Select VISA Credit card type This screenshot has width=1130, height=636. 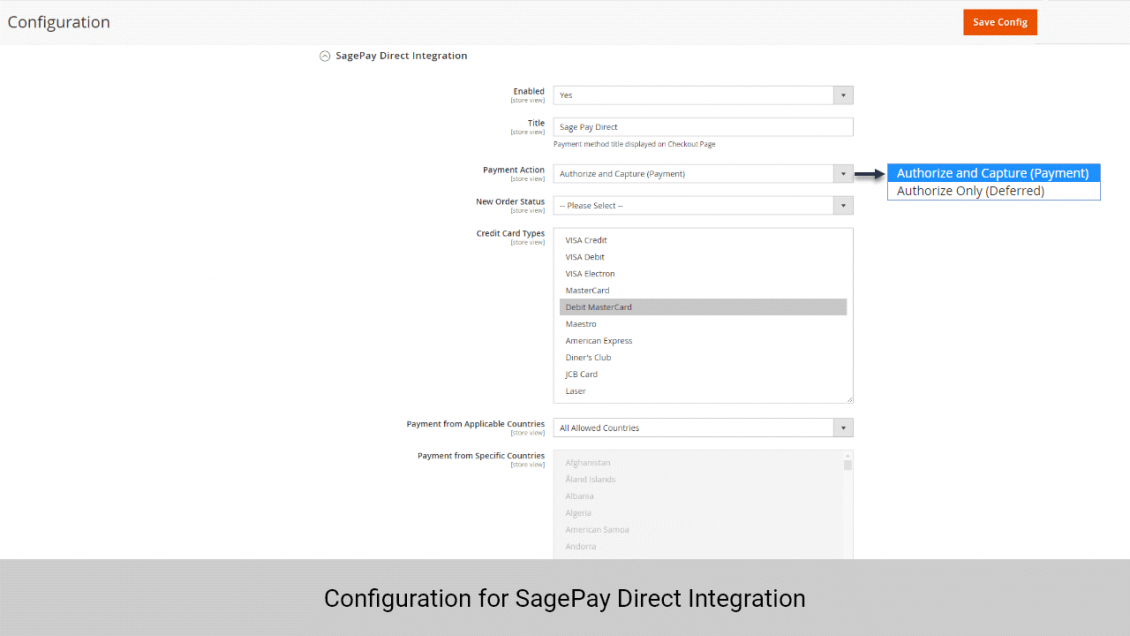click(x=703, y=240)
